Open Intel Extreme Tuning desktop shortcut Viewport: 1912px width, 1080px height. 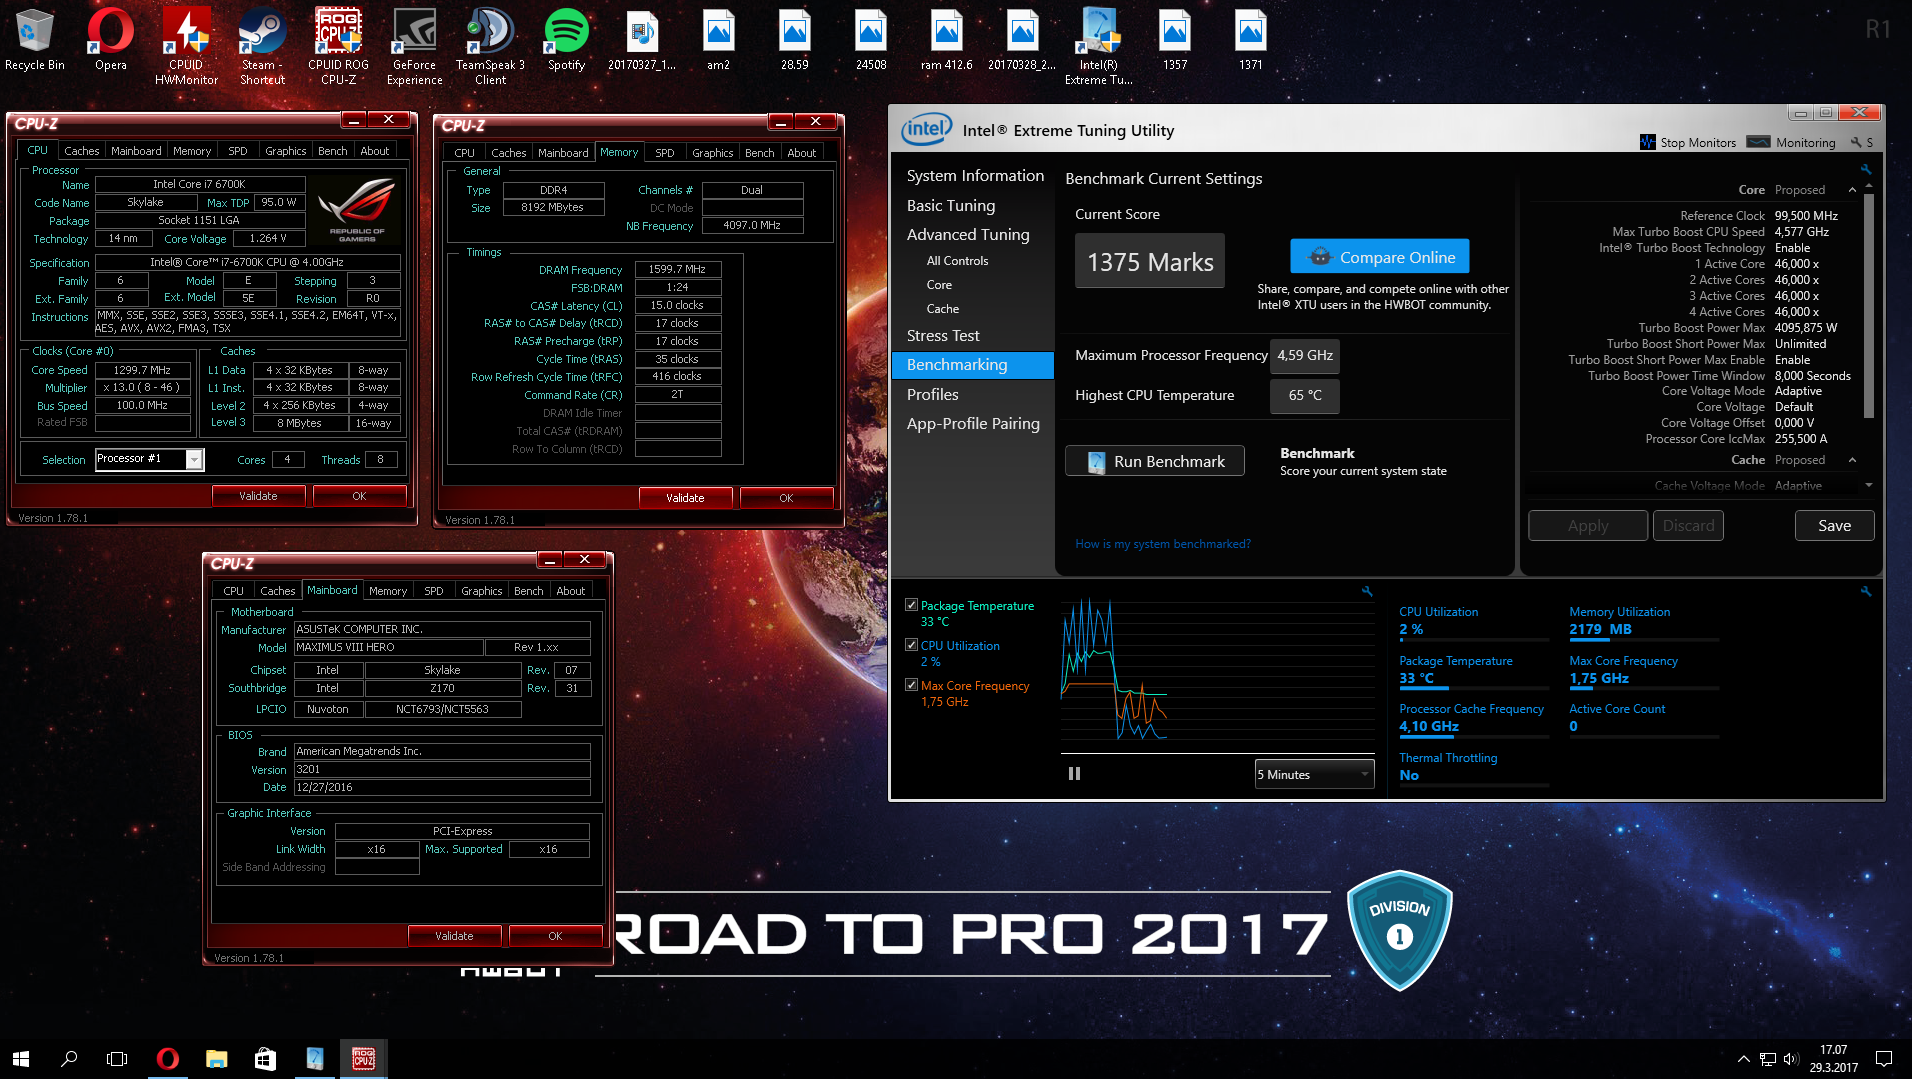[x=1099, y=45]
